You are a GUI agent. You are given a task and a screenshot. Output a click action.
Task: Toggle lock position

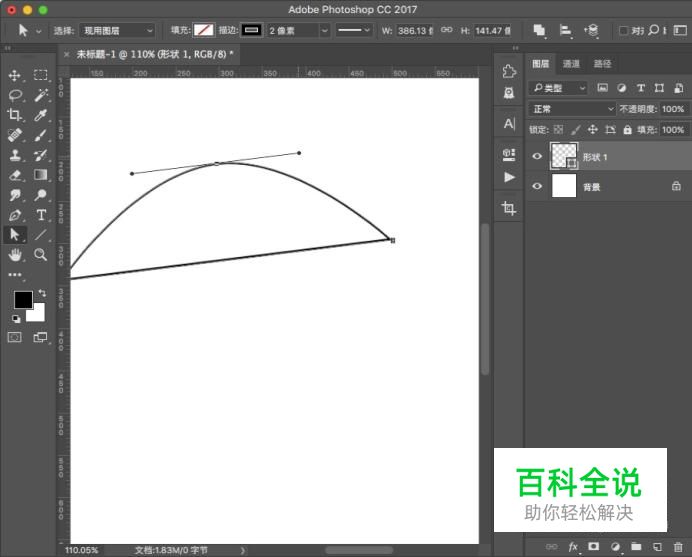[592, 130]
